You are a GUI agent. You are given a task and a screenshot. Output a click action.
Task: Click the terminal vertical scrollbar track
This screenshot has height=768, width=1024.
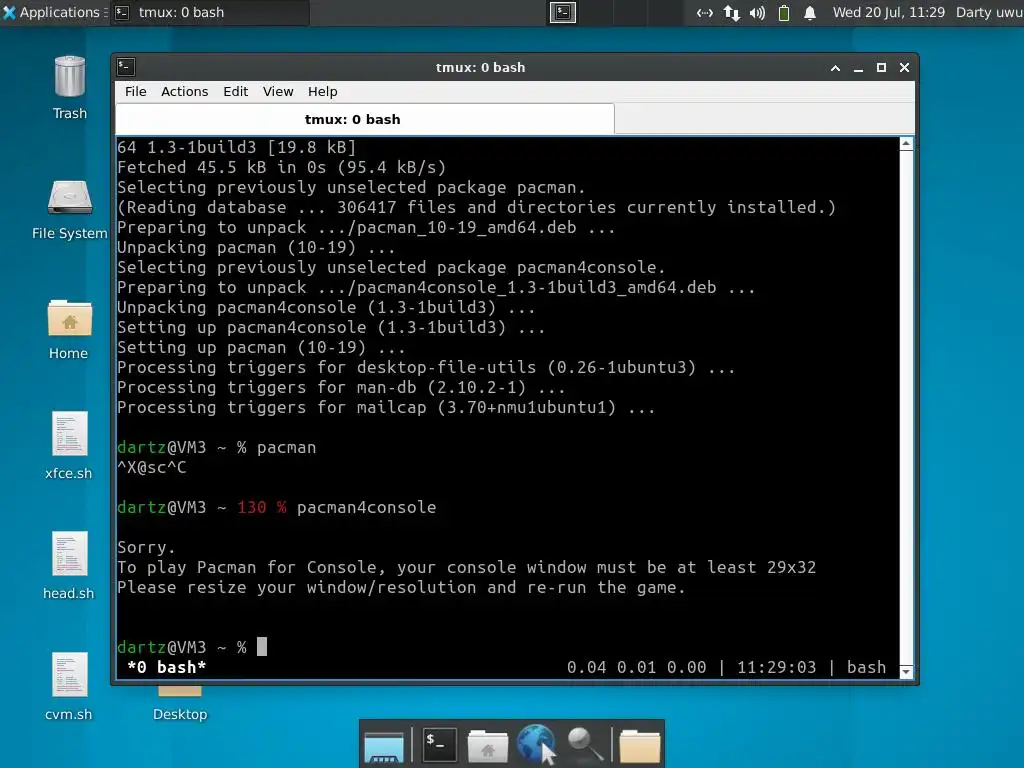[906, 408]
